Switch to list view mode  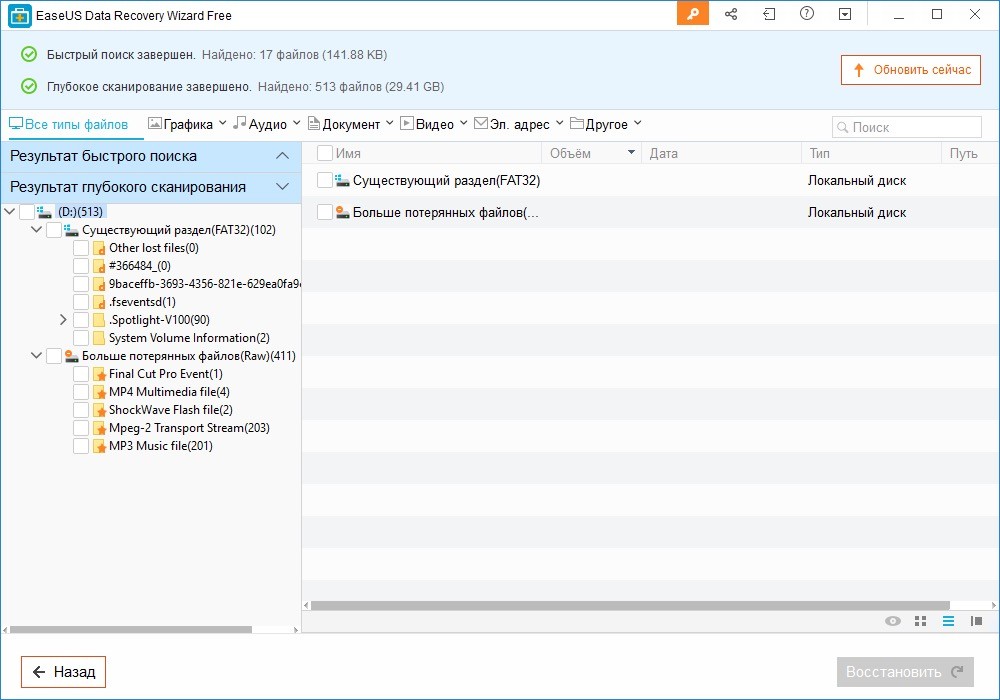point(948,621)
